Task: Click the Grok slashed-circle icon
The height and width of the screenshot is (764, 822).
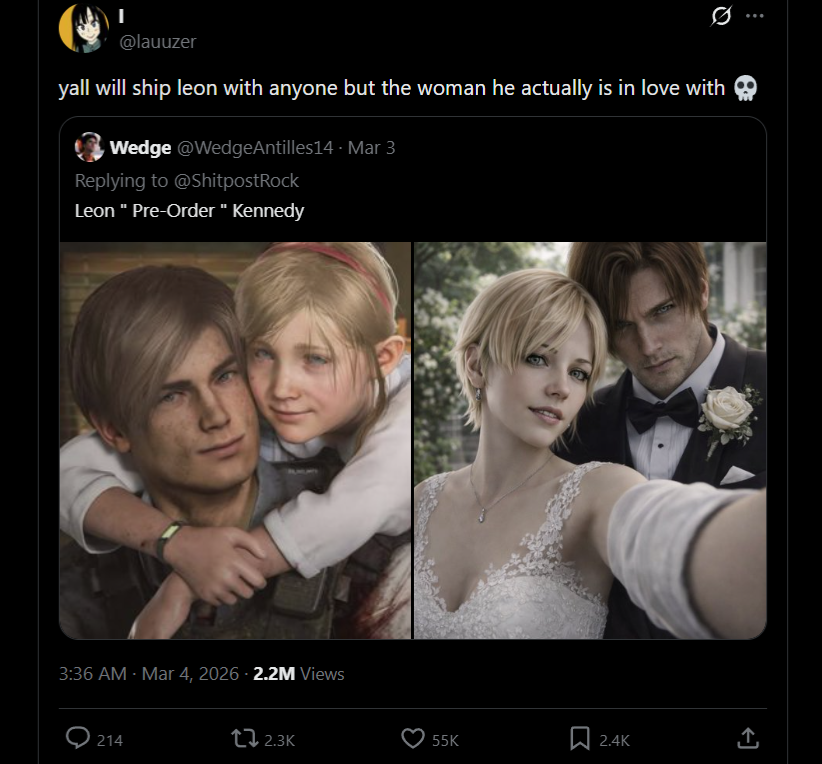Action: pos(721,16)
